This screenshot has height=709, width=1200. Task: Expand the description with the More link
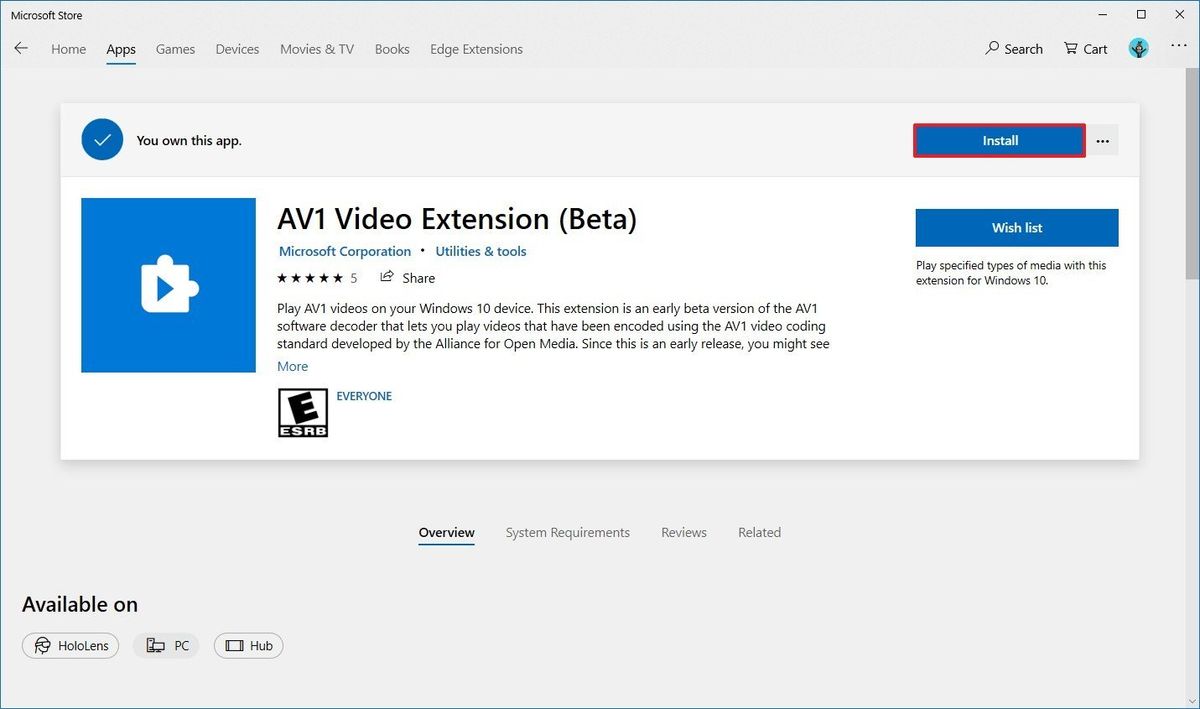point(292,366)
